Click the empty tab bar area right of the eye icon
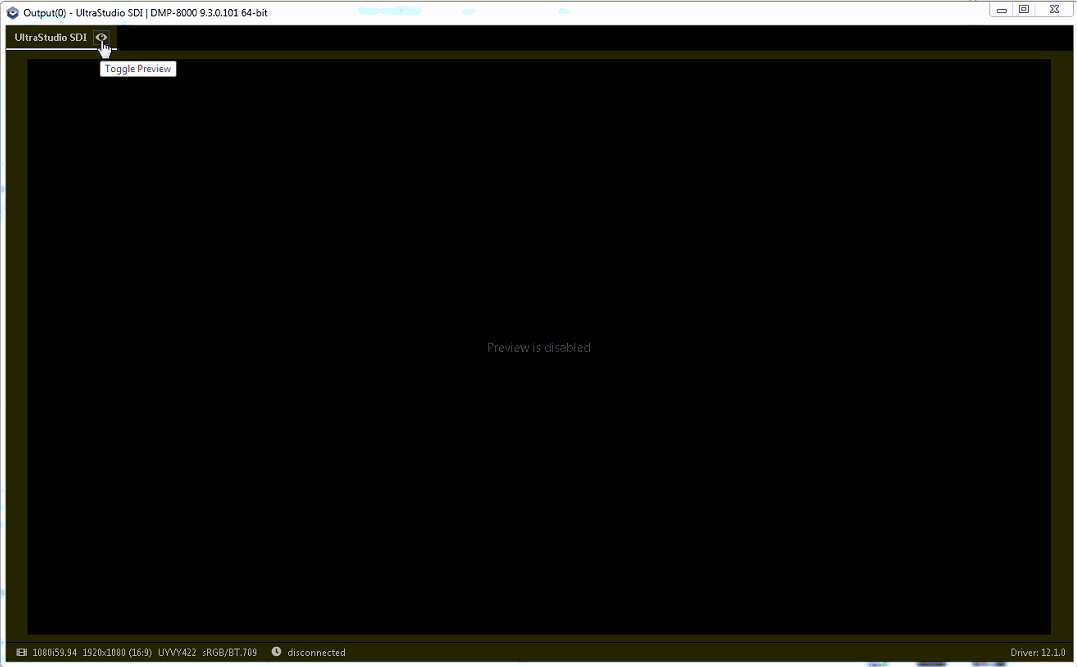The image size is (1077, 667). pos(600,37)
